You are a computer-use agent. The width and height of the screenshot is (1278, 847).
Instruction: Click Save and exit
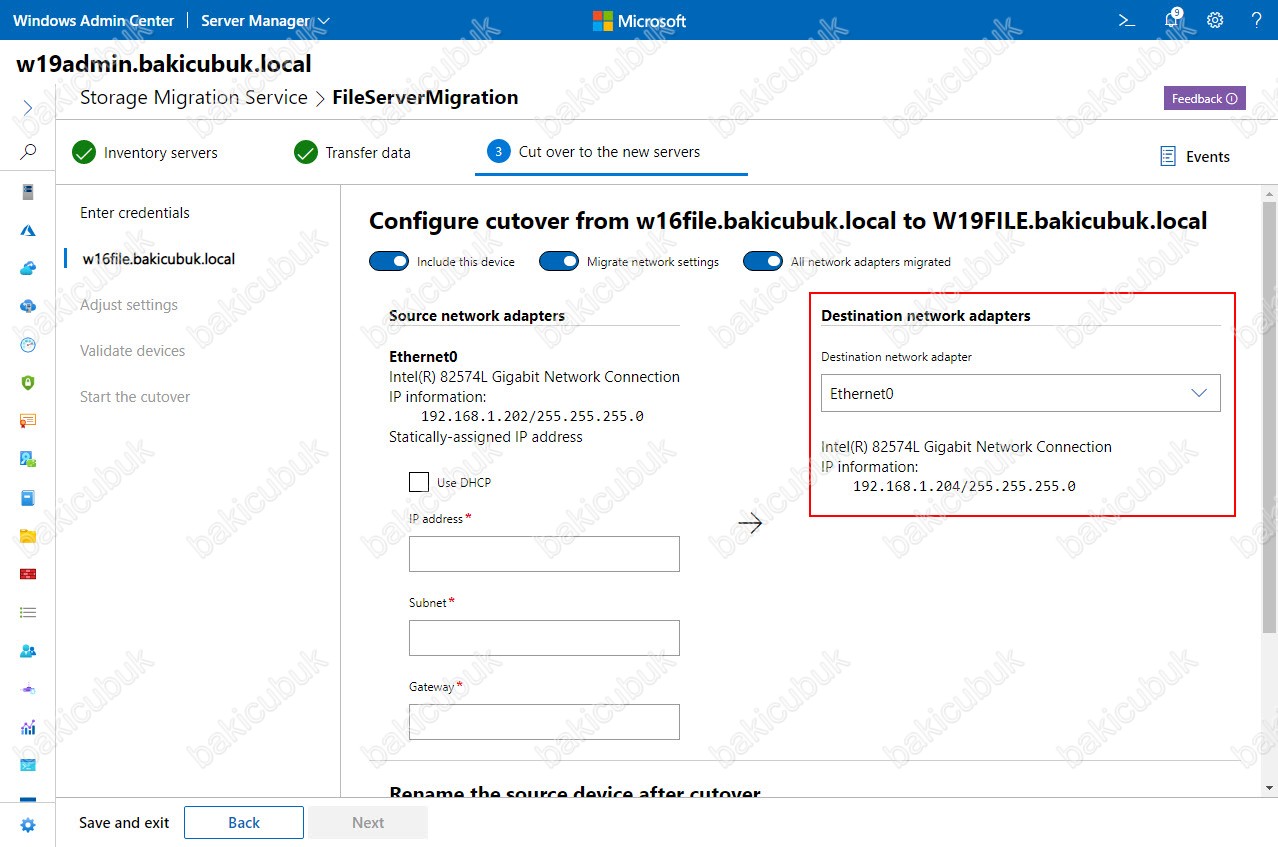[x=124, y=822]
